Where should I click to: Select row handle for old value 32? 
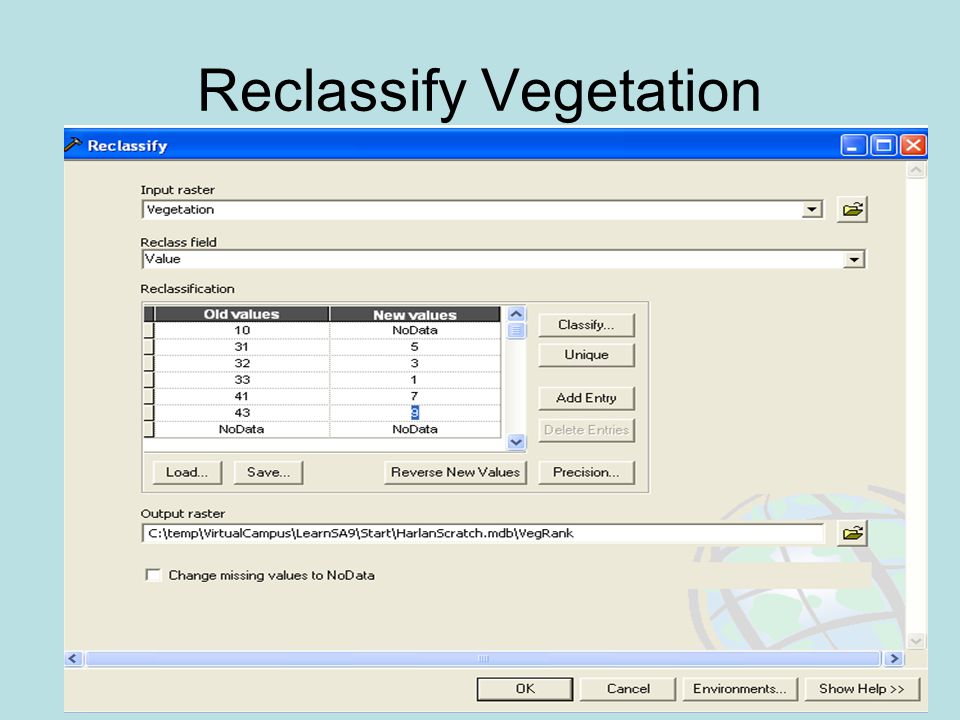(149, 364)
